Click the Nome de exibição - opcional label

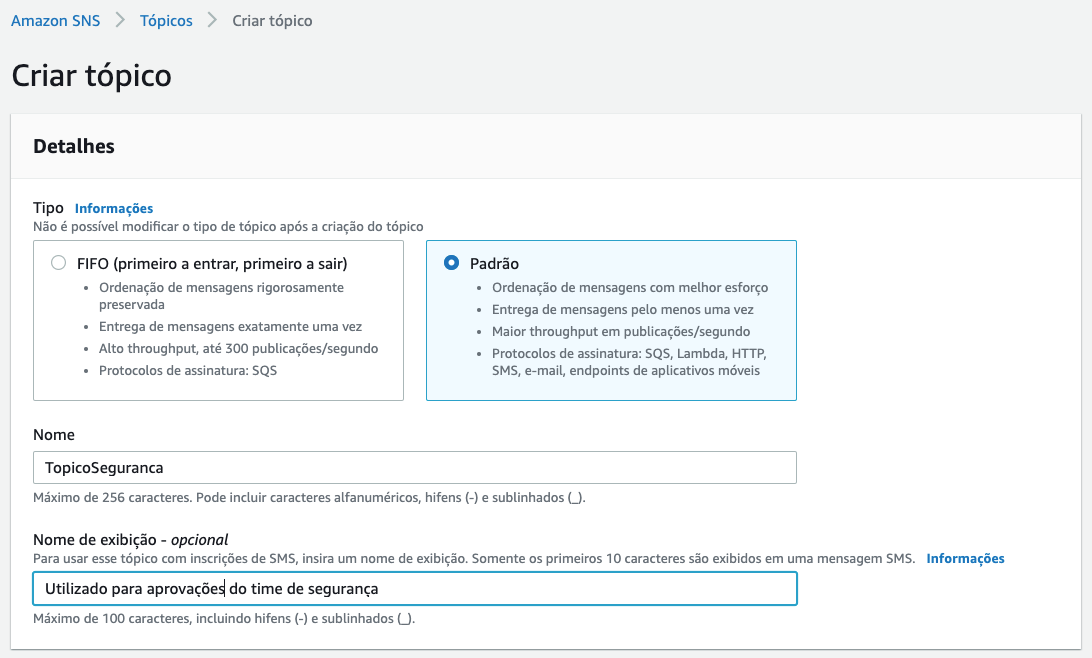click(x=131, y=540)
